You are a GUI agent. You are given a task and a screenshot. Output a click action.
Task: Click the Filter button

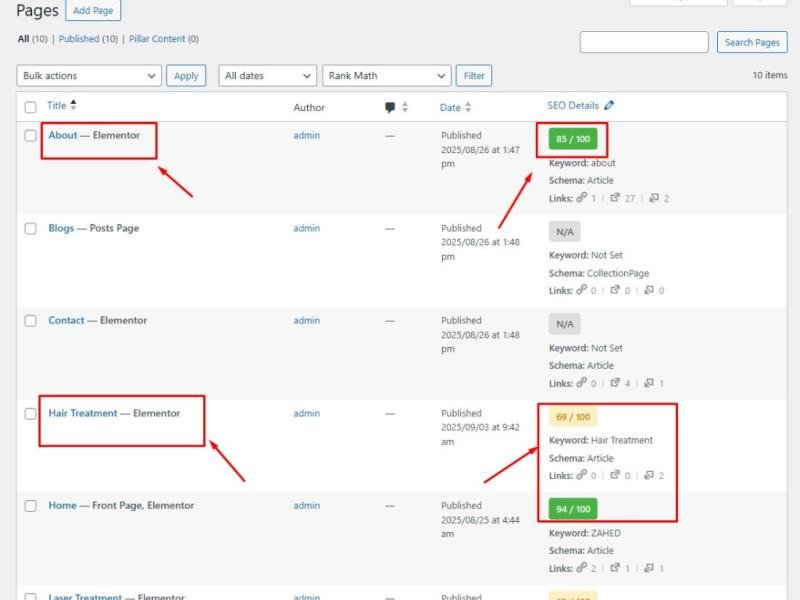pos(474,76)
